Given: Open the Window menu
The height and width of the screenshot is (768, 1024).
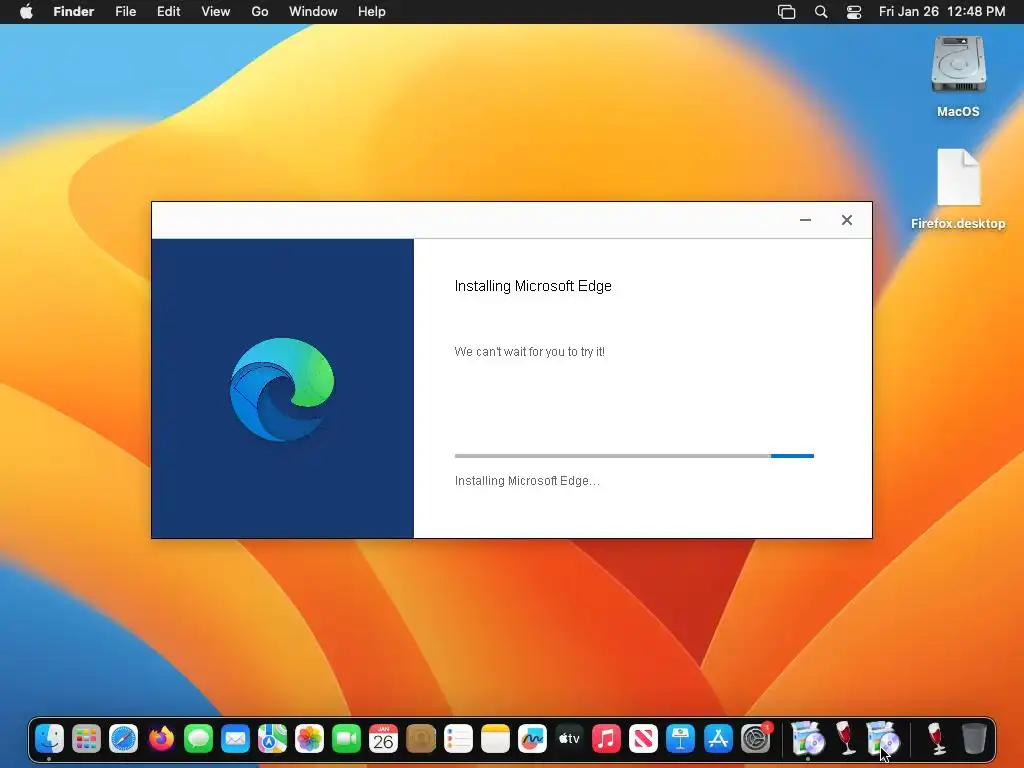Looking at the screenshot, I should (x=313, y=12).
